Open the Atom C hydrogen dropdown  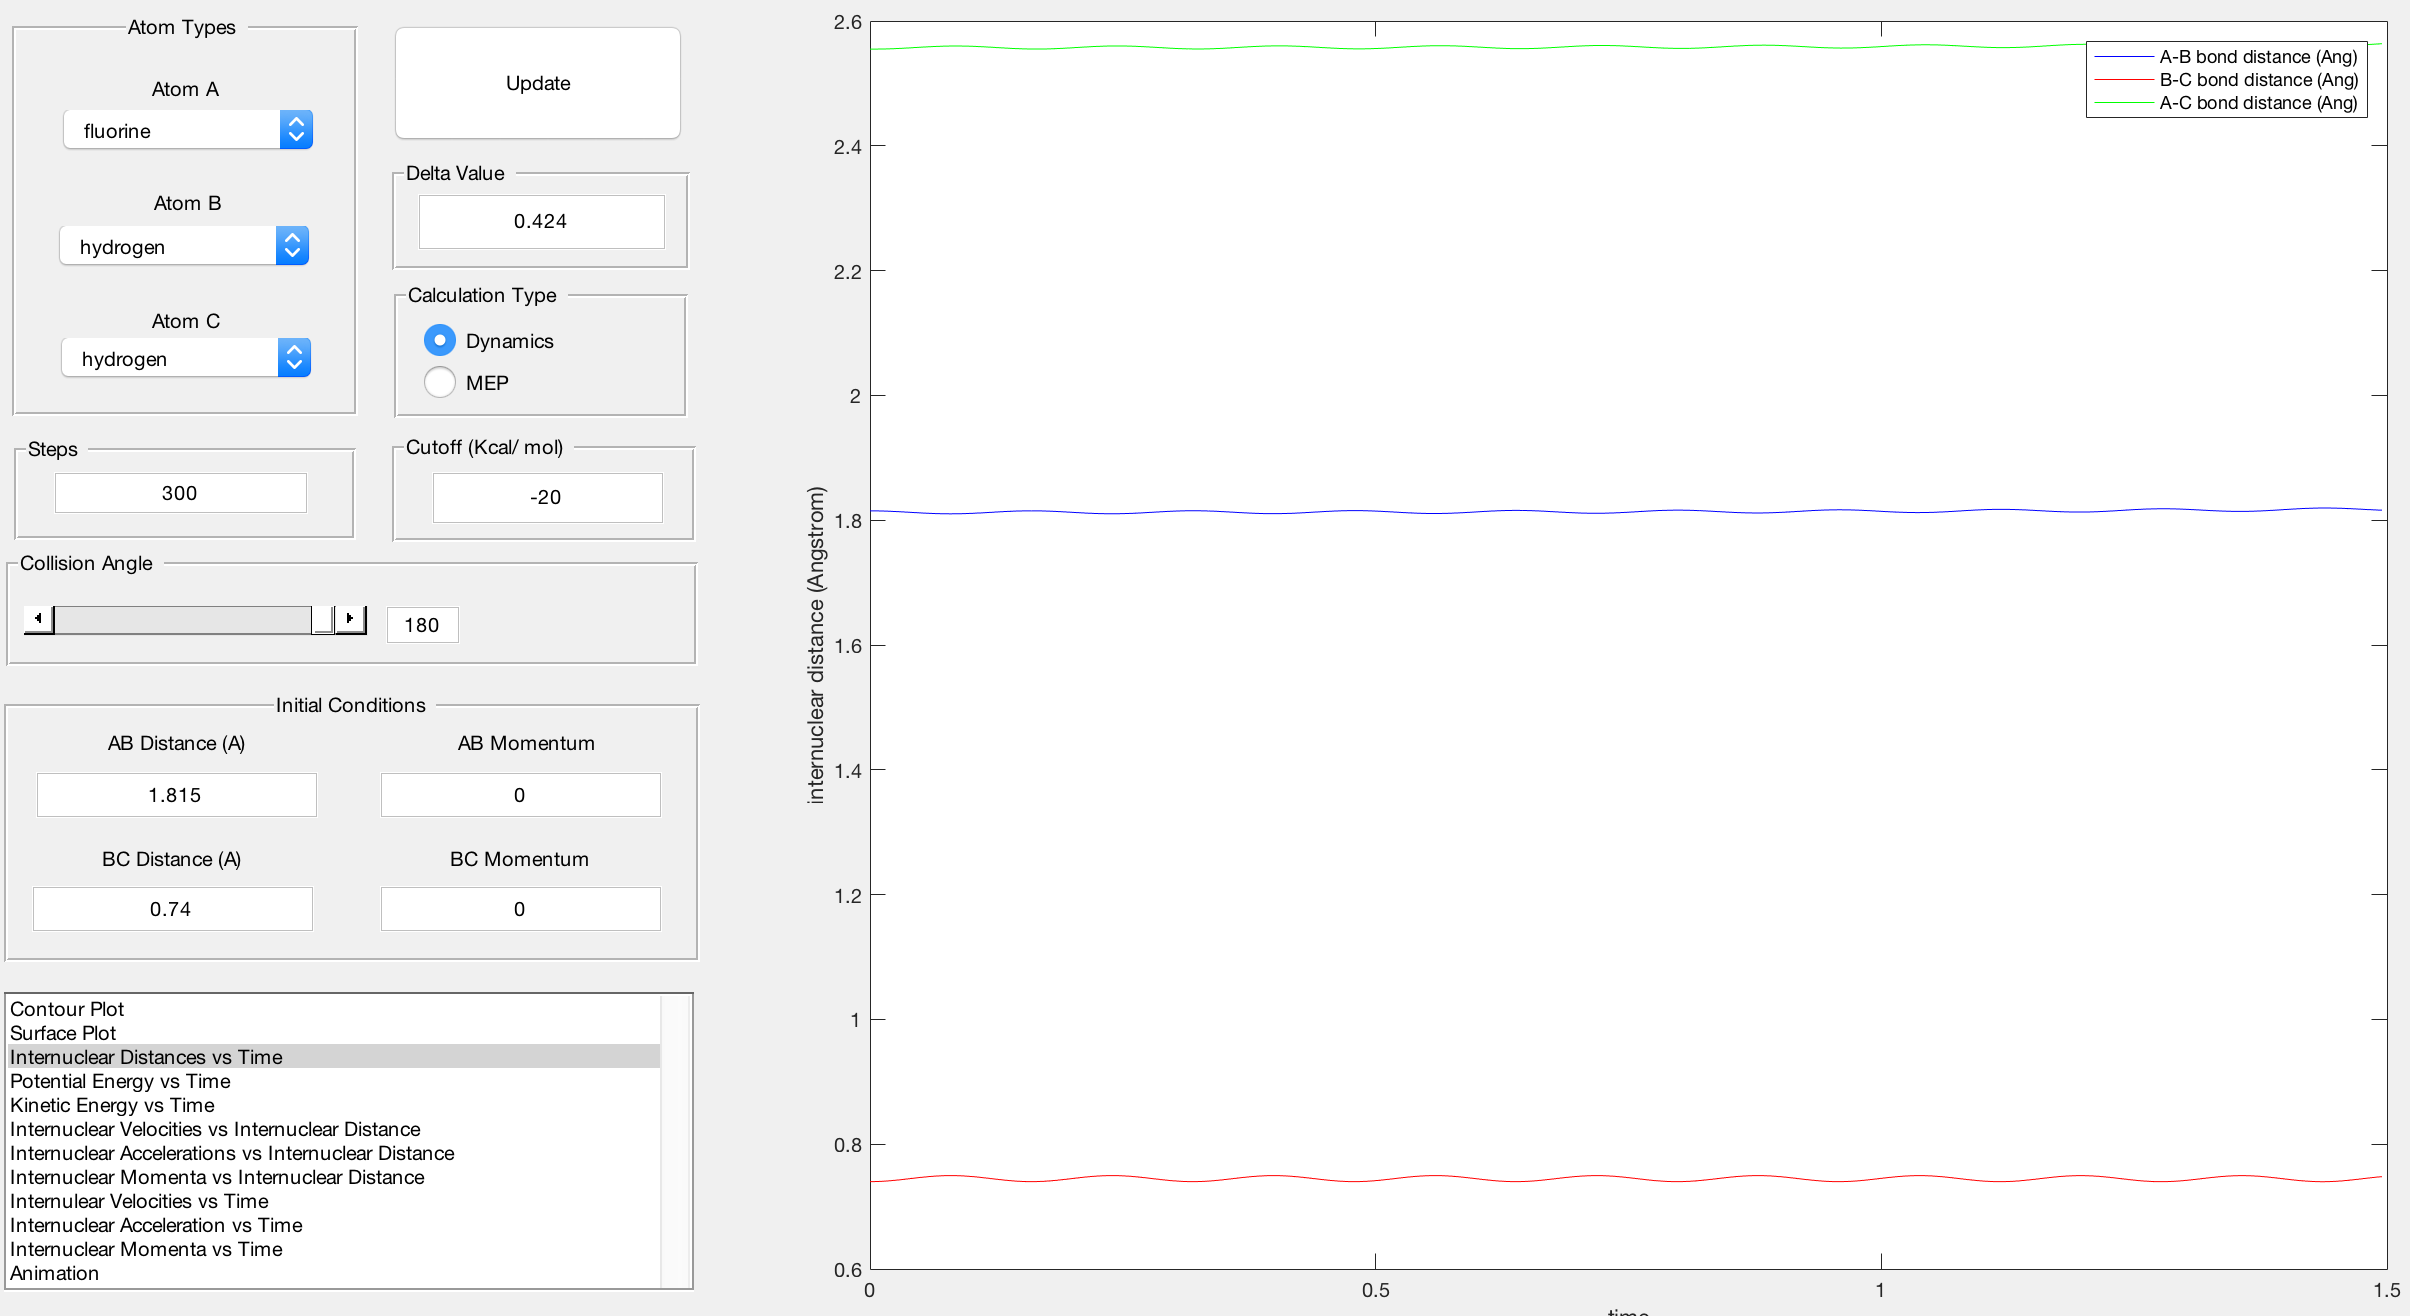coord(186,358)
